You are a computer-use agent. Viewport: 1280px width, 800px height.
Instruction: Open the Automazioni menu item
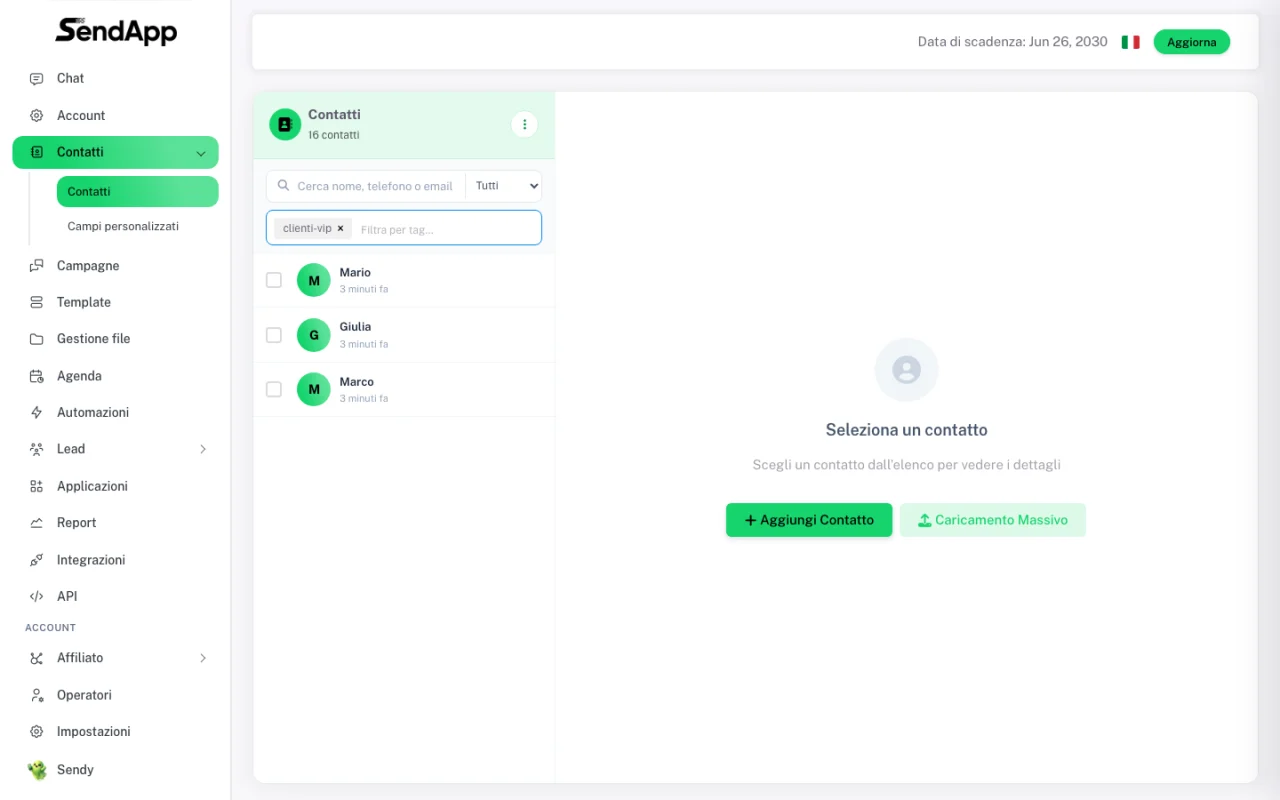tap(115, 412)
